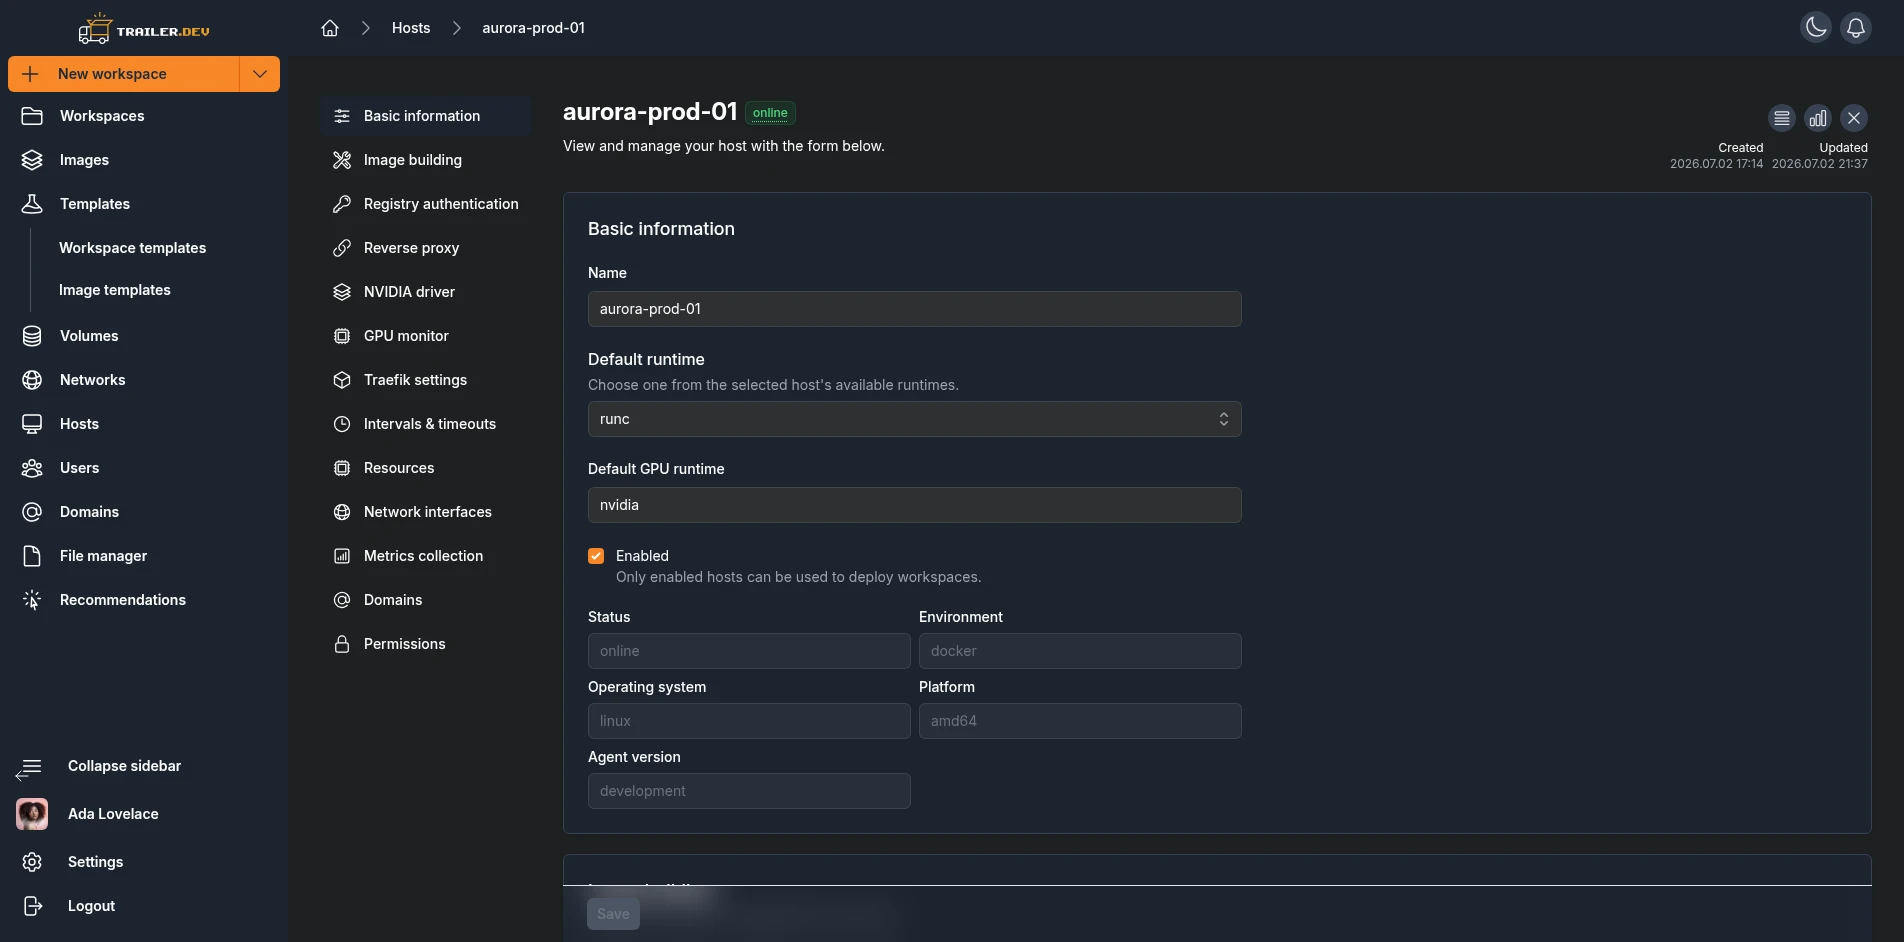Open Image templates submenu item

[114, 290]
